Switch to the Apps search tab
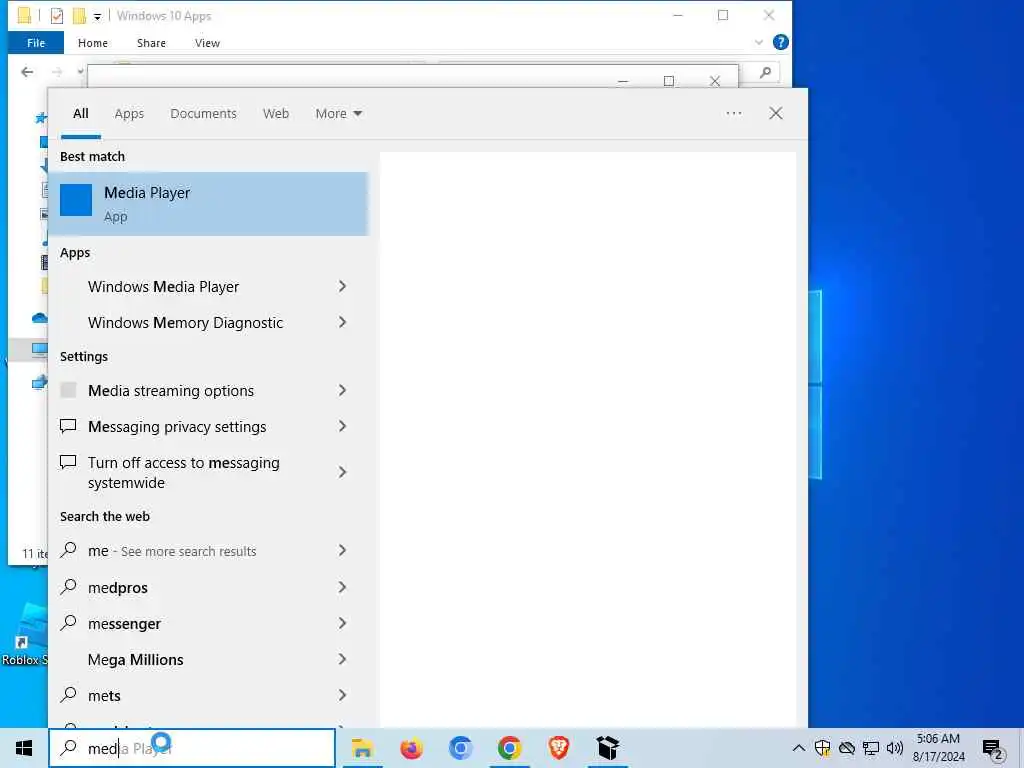Screen dimensions: 1024x768 pyautogui.click(x=129, y=114)
